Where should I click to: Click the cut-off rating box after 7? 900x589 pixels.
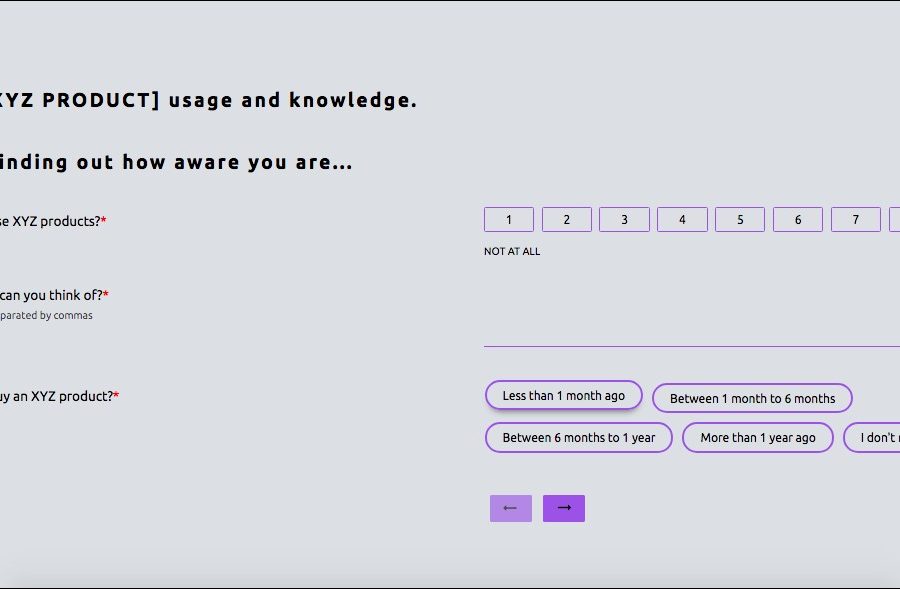click(x=894, y=220)
